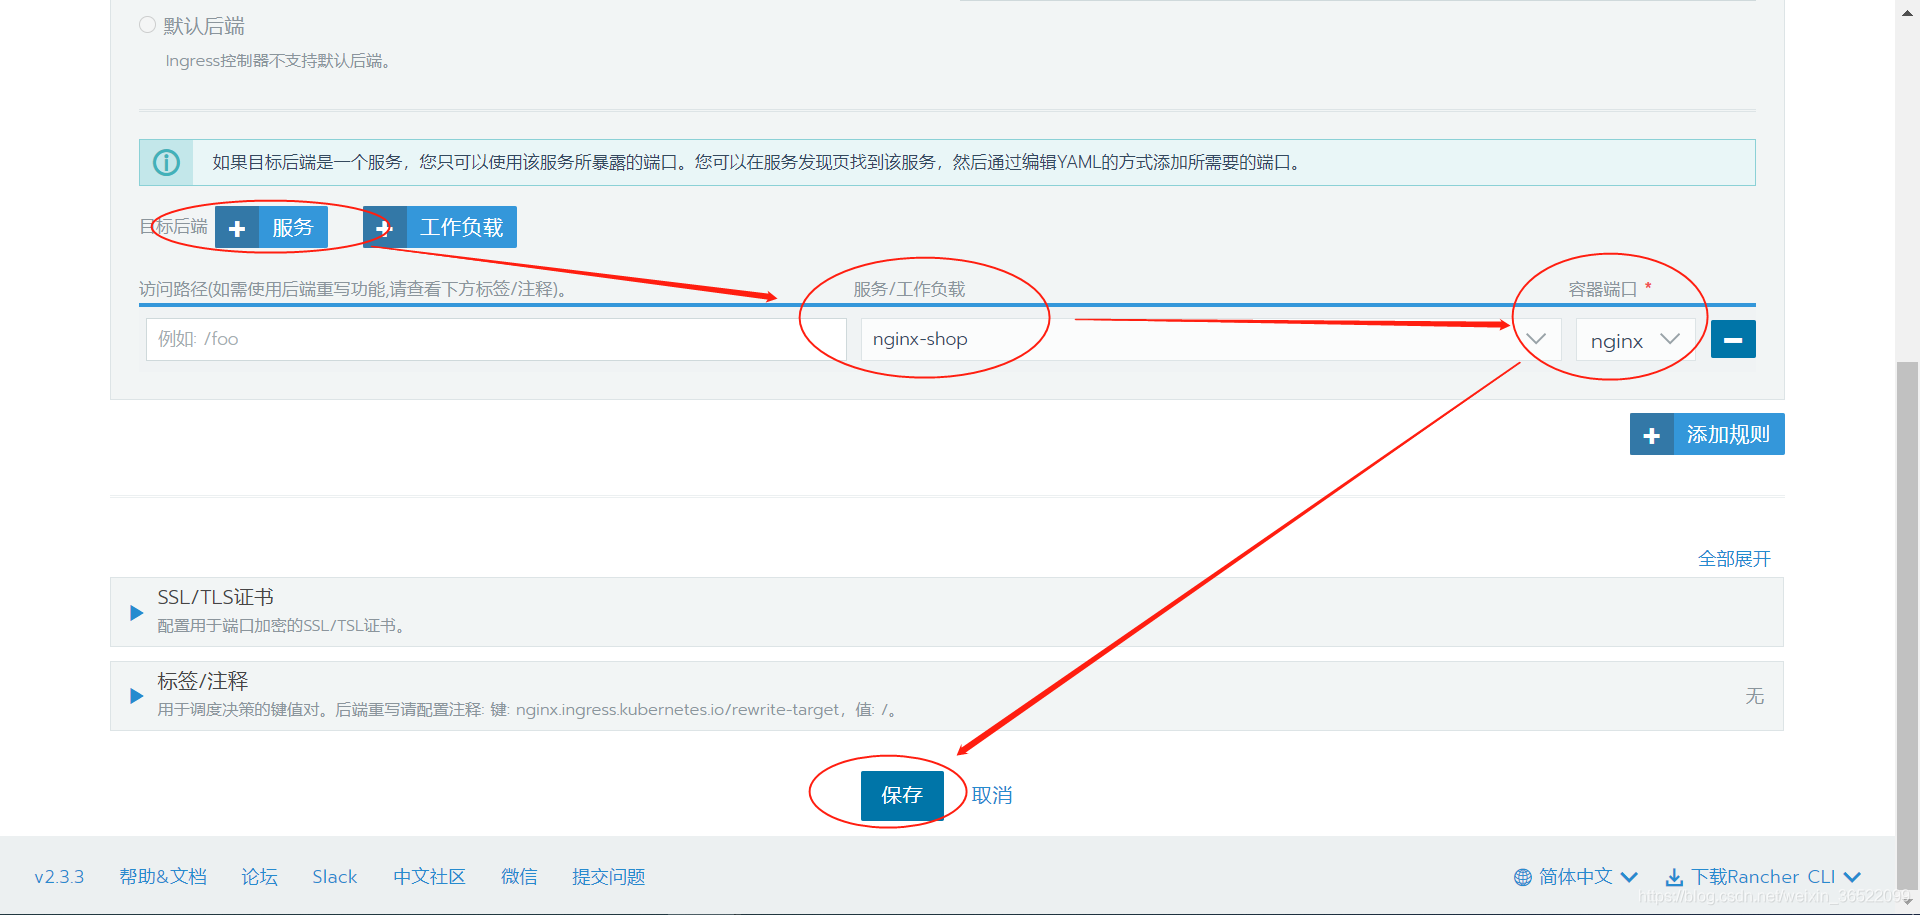
Task: Remove the rule row with minus button
Action: 1733,339
